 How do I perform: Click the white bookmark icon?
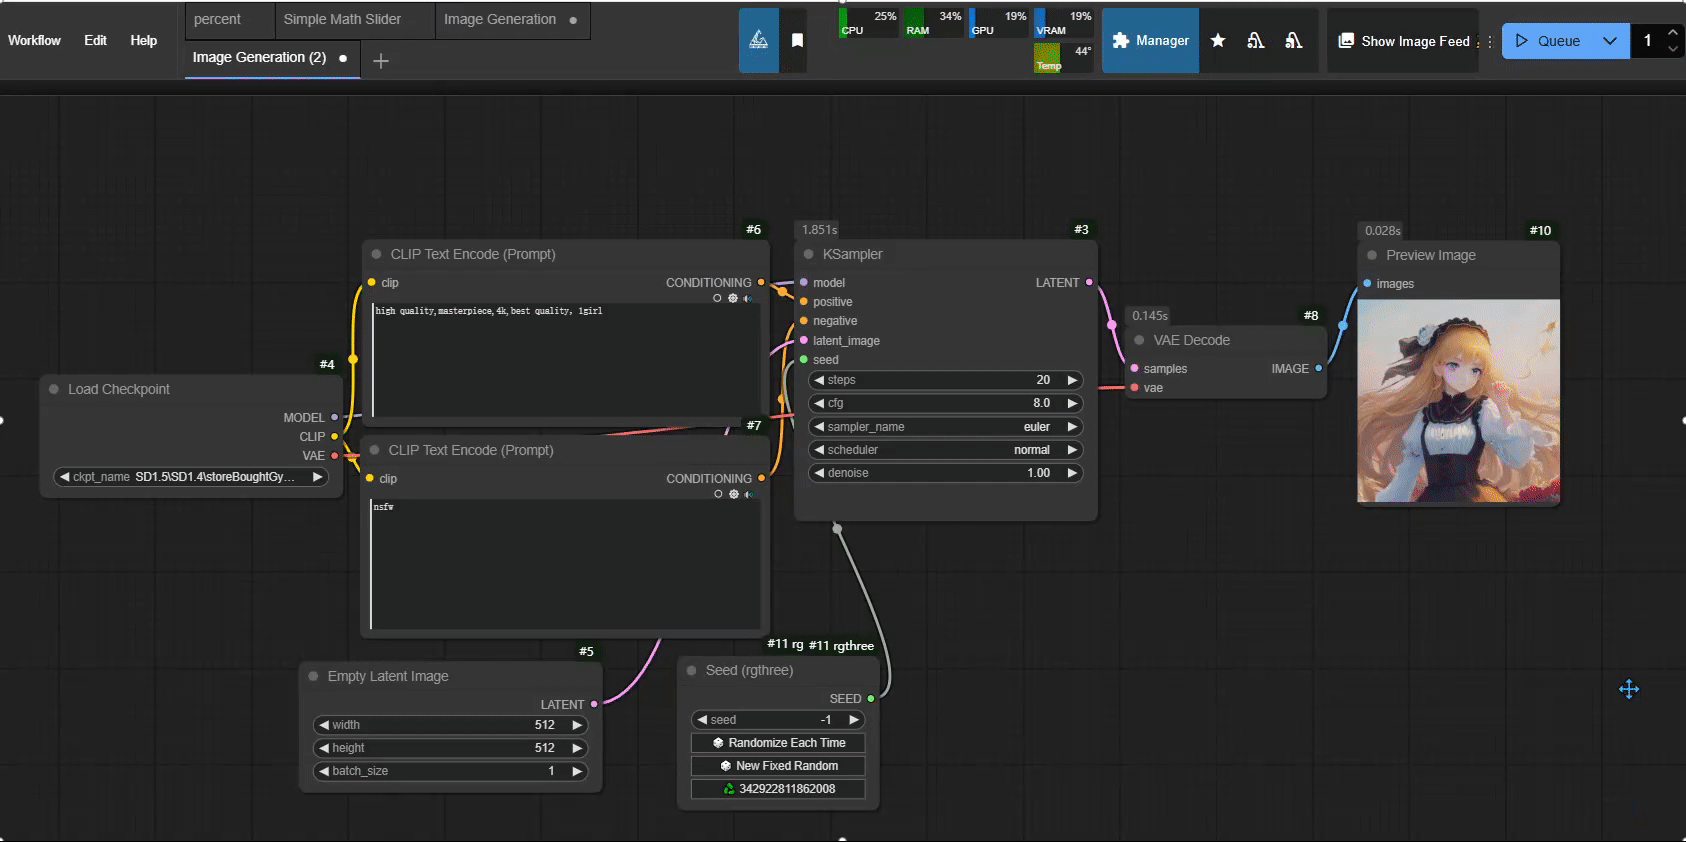pyautogui.click(x=797, y=40)
